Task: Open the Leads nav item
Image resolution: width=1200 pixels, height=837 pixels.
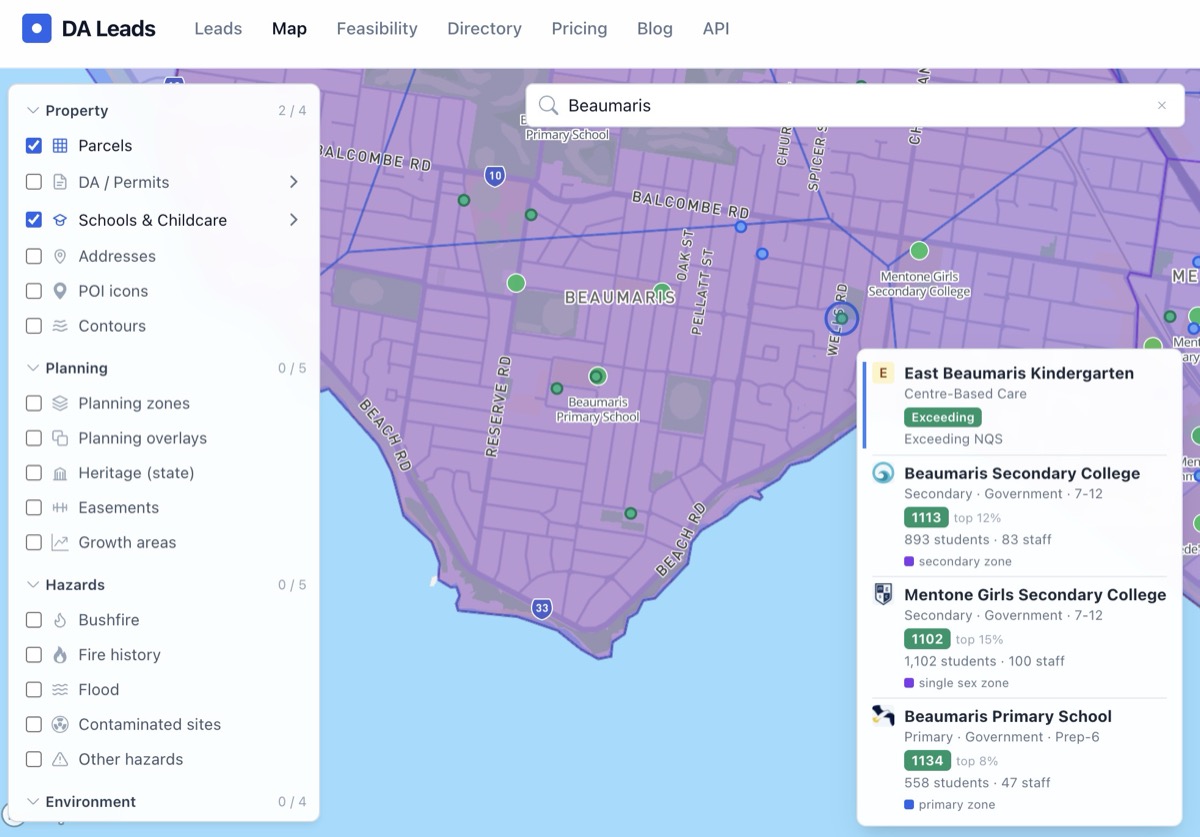Action: coord(218,29)
